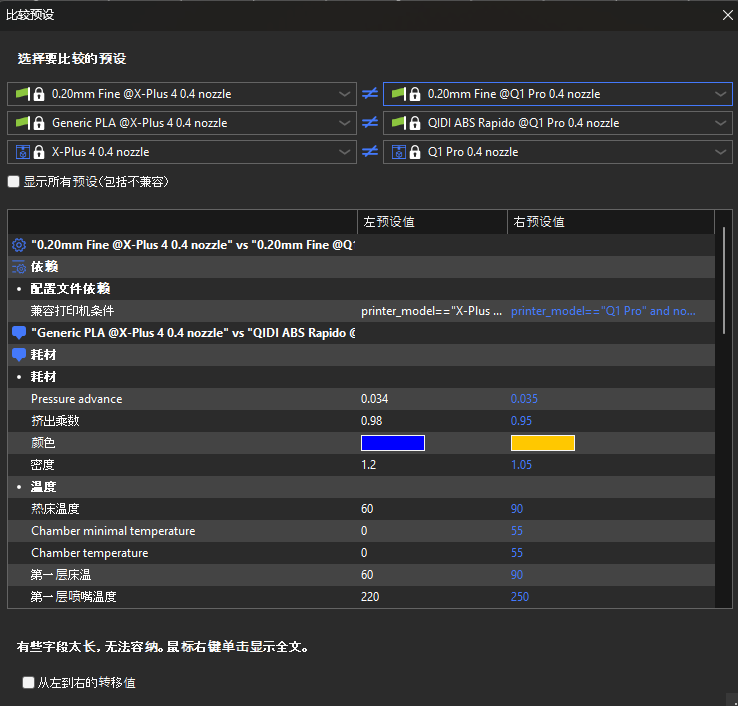Screen dimensions: 738x706
Task: Click lock icon in Generic PLA preset box
Action: [x=39, y=123]
